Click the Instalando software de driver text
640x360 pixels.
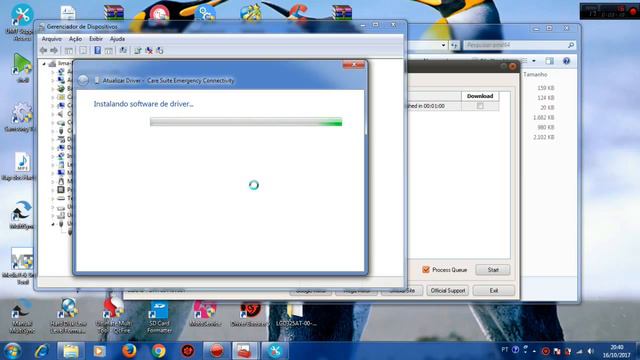coord(144,104)
